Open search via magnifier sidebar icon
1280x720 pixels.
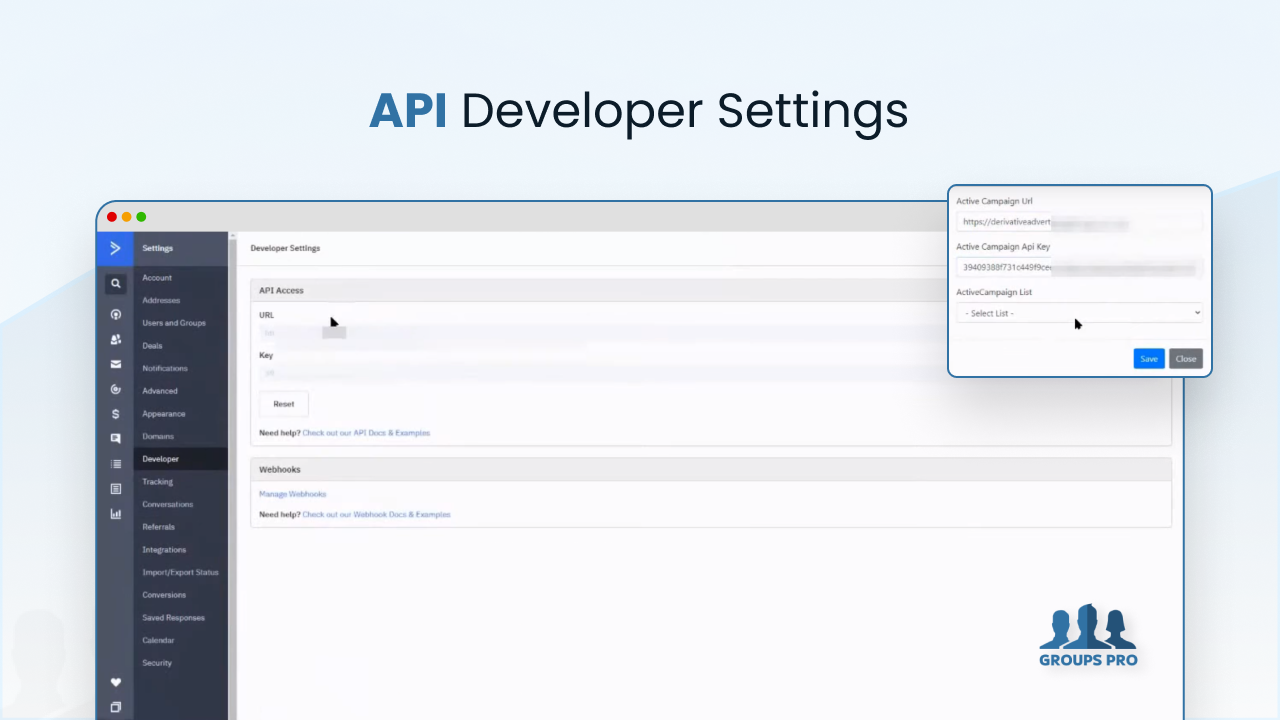click(115, 284)
